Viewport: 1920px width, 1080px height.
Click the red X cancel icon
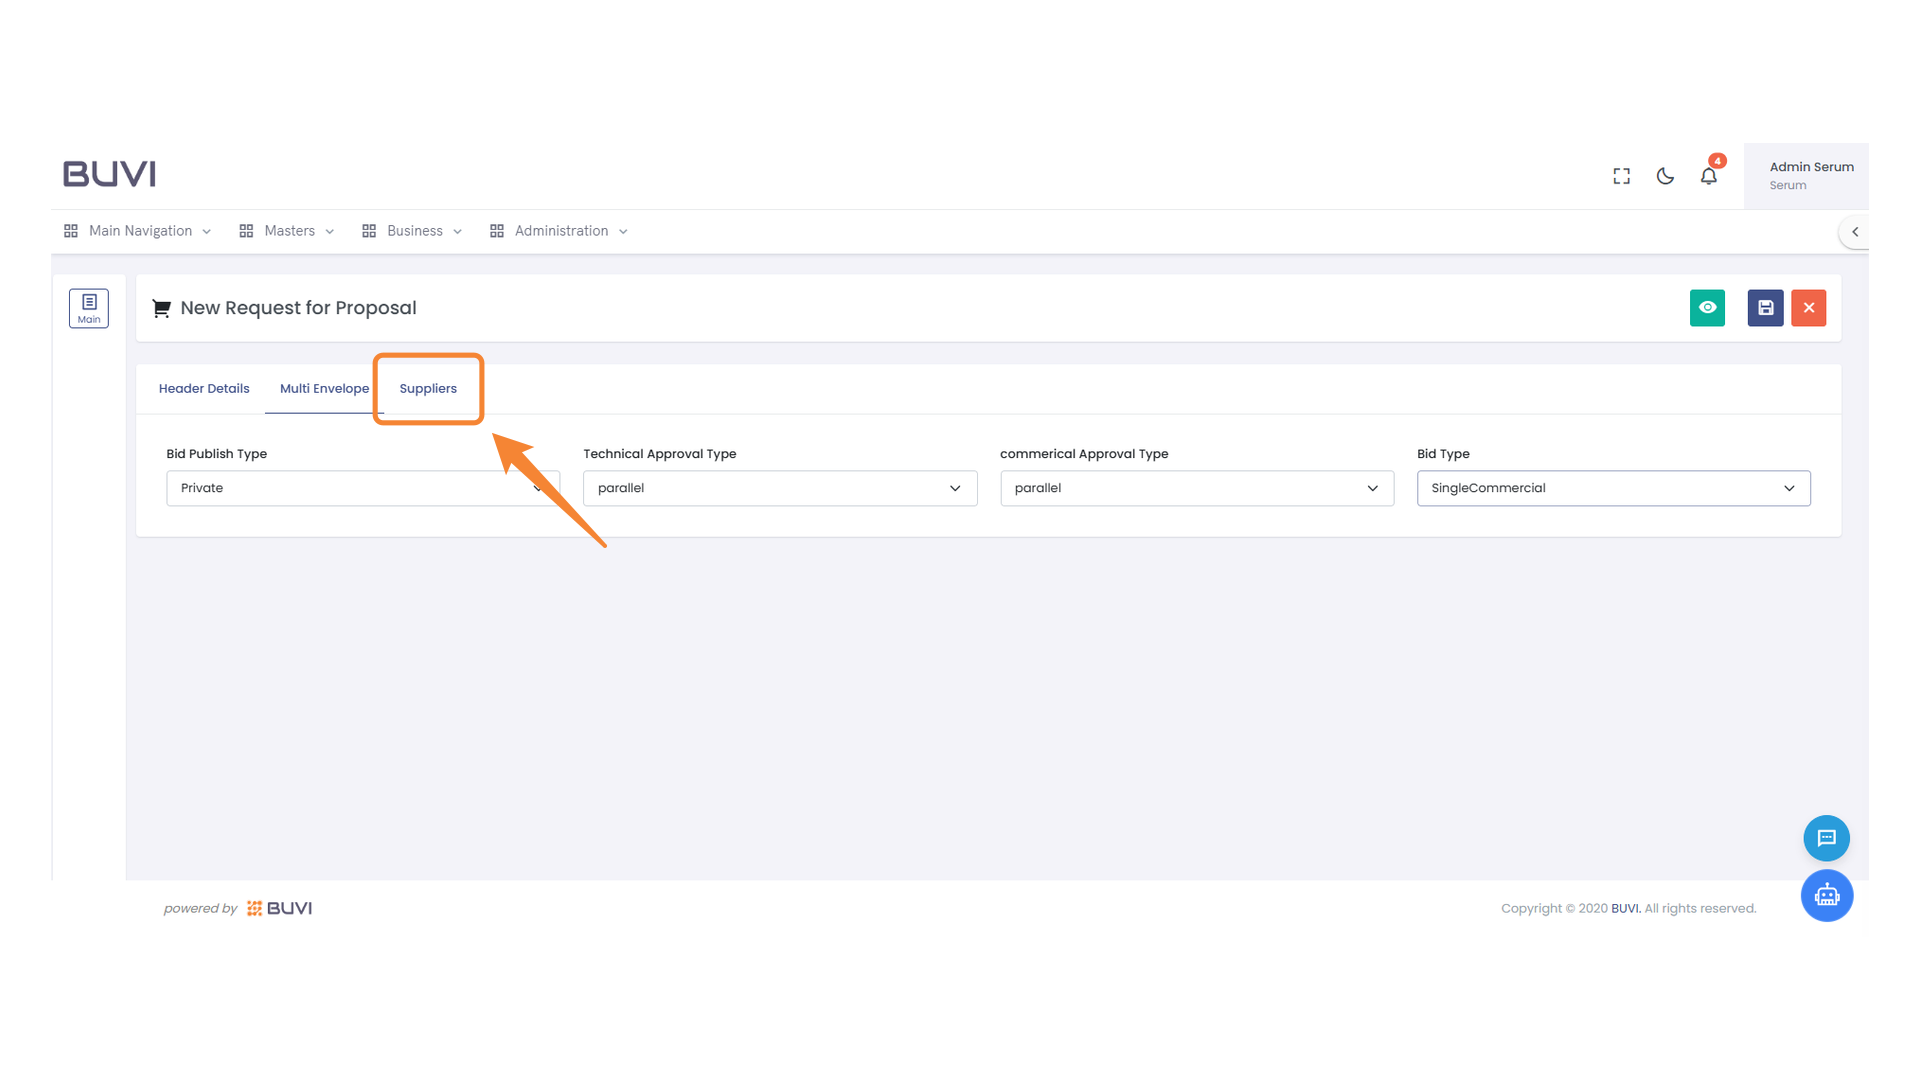[1808, 308]
